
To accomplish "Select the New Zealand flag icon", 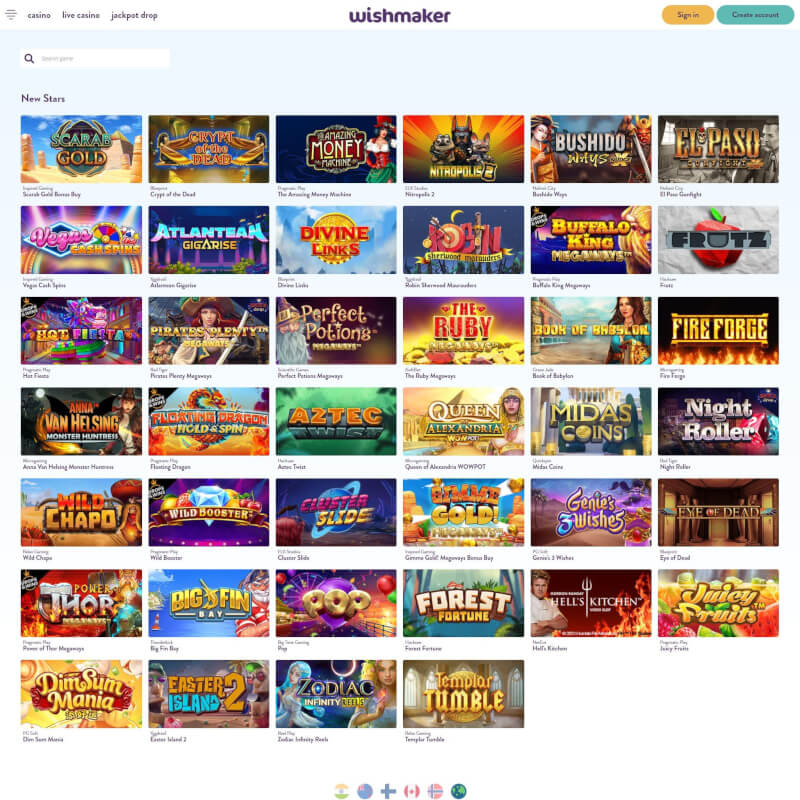I will coord(365,791).
